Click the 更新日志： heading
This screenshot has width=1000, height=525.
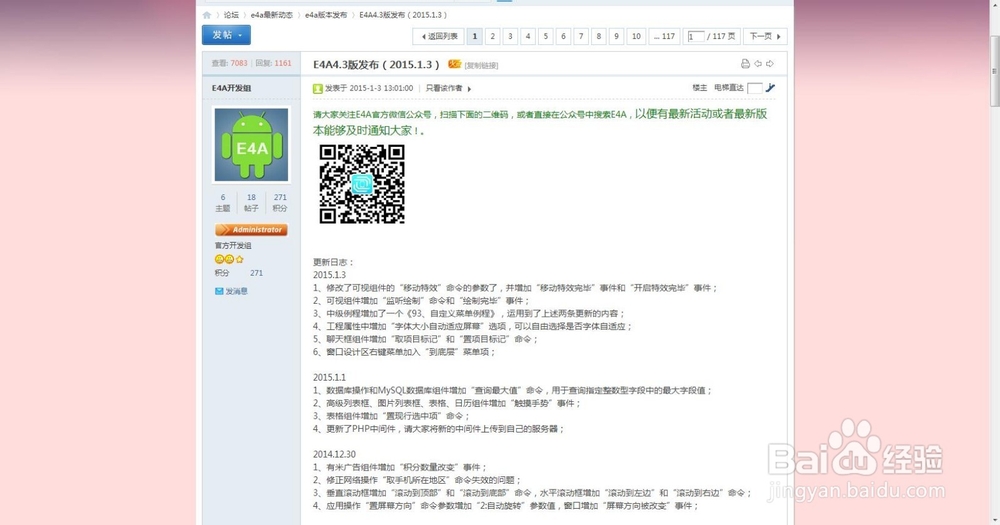pyautogui.click(x=333, y=262)
